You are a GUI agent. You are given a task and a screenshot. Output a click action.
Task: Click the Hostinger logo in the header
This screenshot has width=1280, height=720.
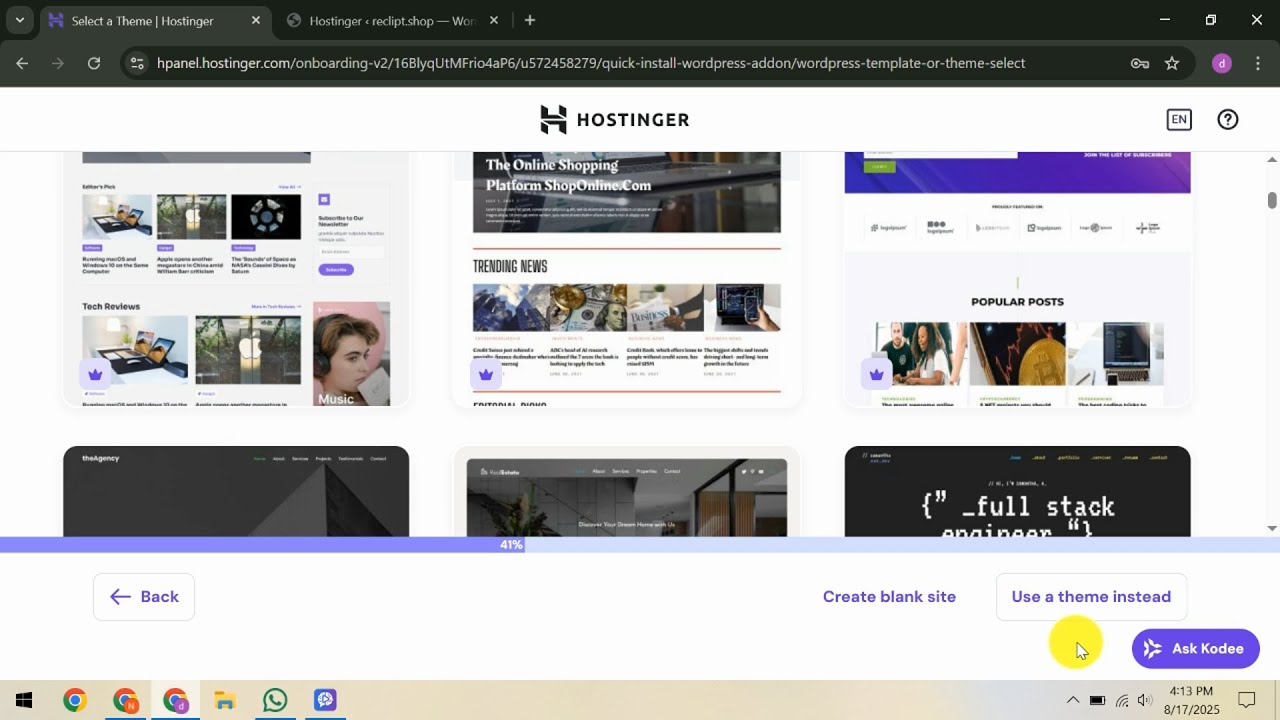614,120
